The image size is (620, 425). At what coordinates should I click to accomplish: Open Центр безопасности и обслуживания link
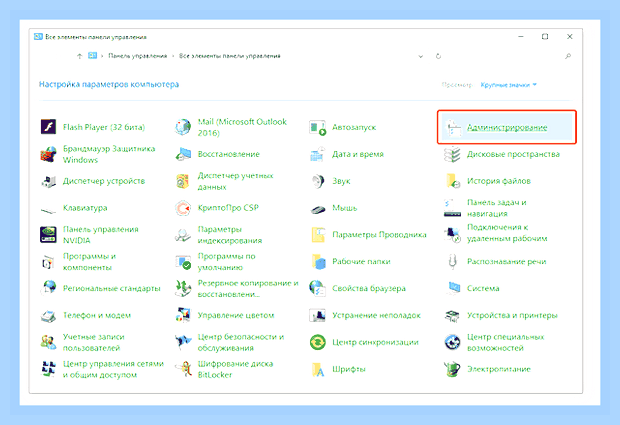pyautogui.click(x=241, y=342)
